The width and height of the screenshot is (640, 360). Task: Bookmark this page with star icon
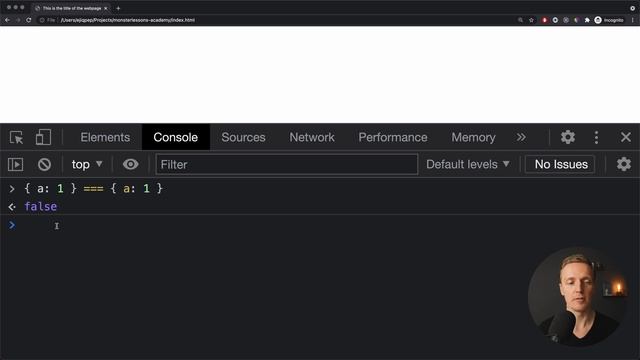(x=531, y=20)
